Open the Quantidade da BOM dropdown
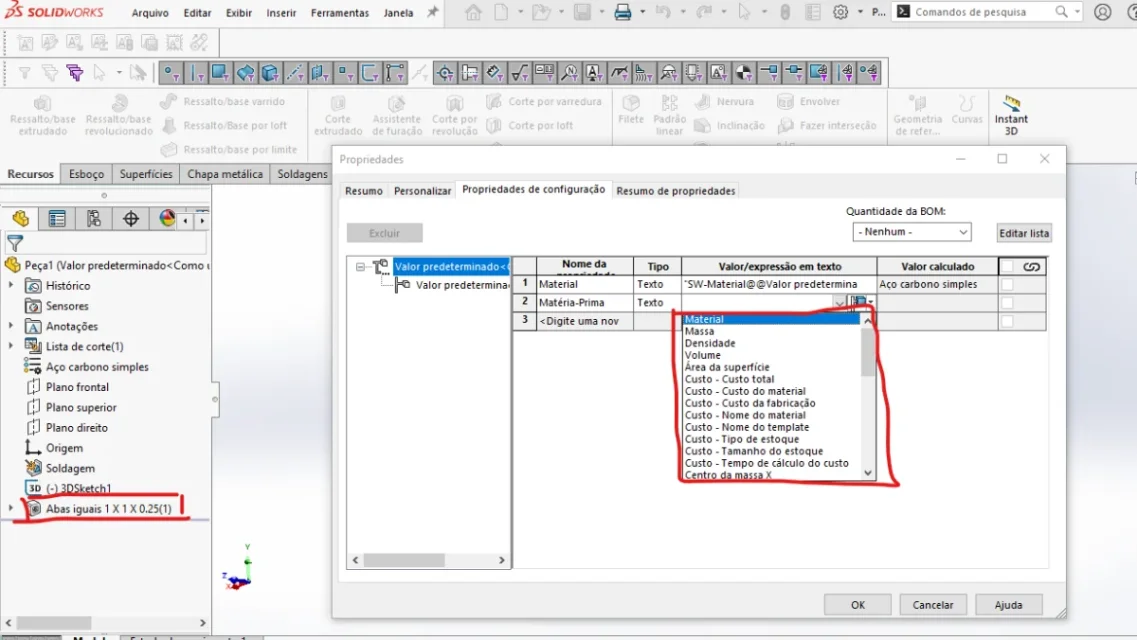 point(911,232)
